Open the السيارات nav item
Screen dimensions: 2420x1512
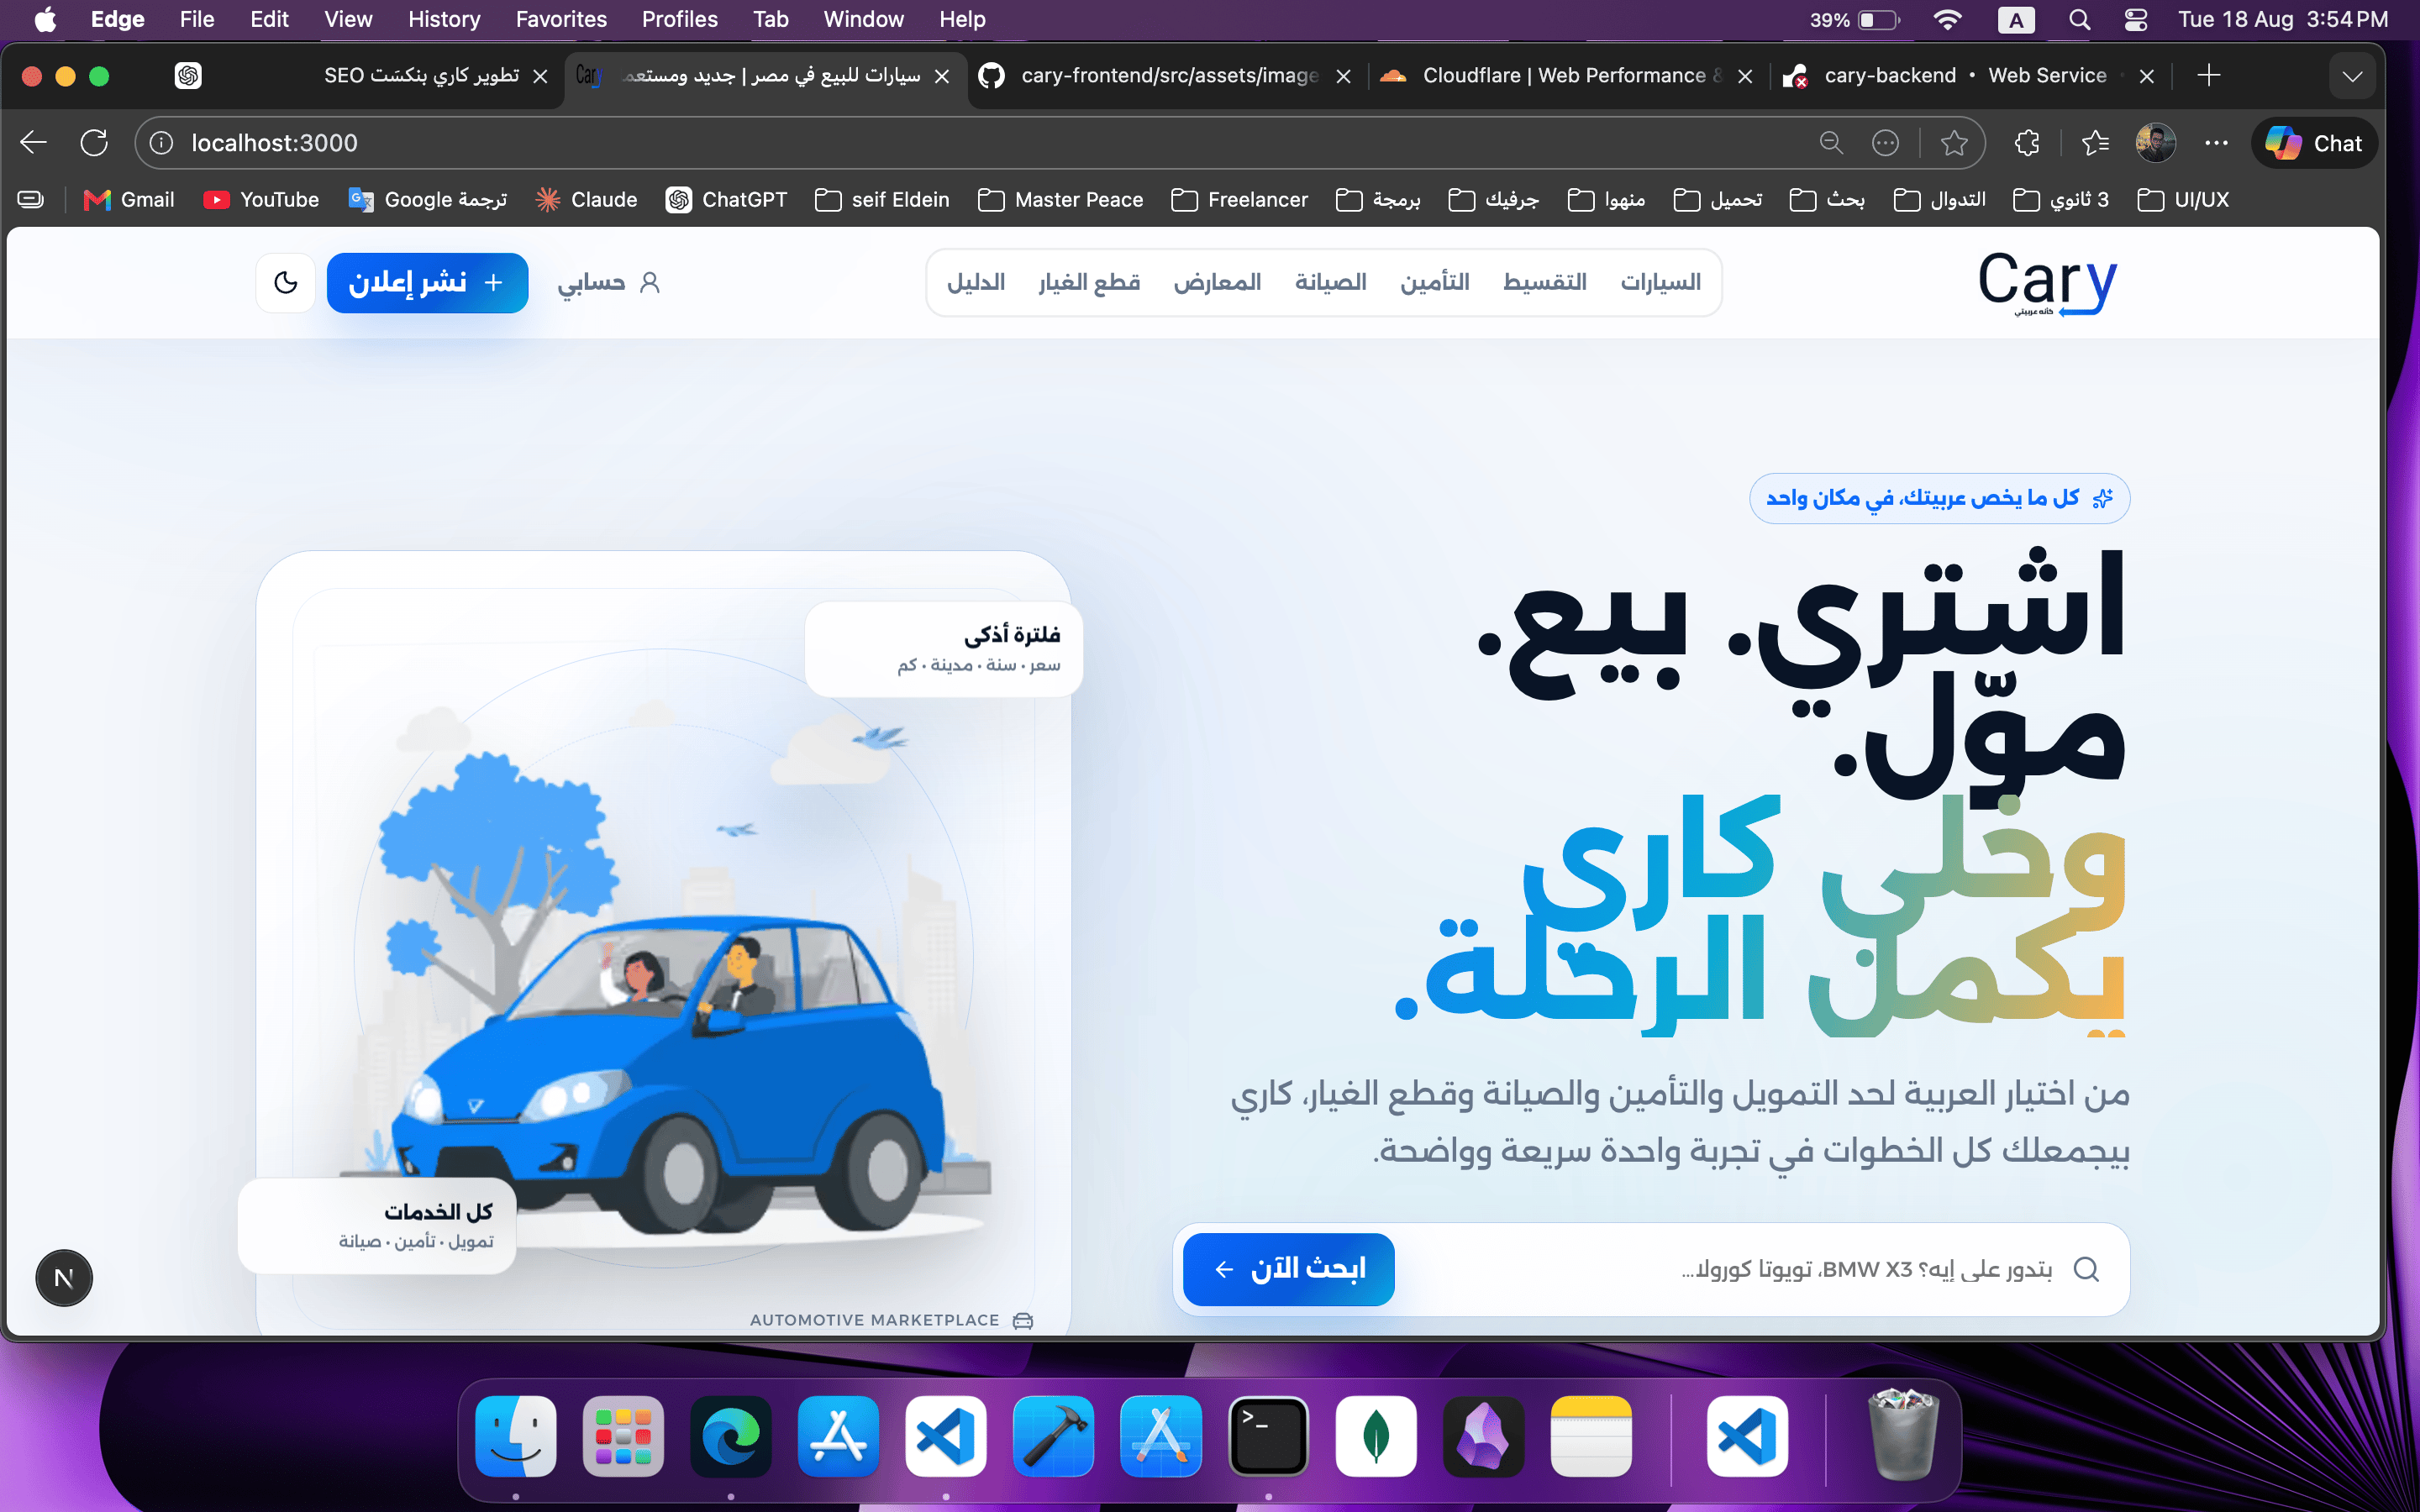[x=1660, y=283]
